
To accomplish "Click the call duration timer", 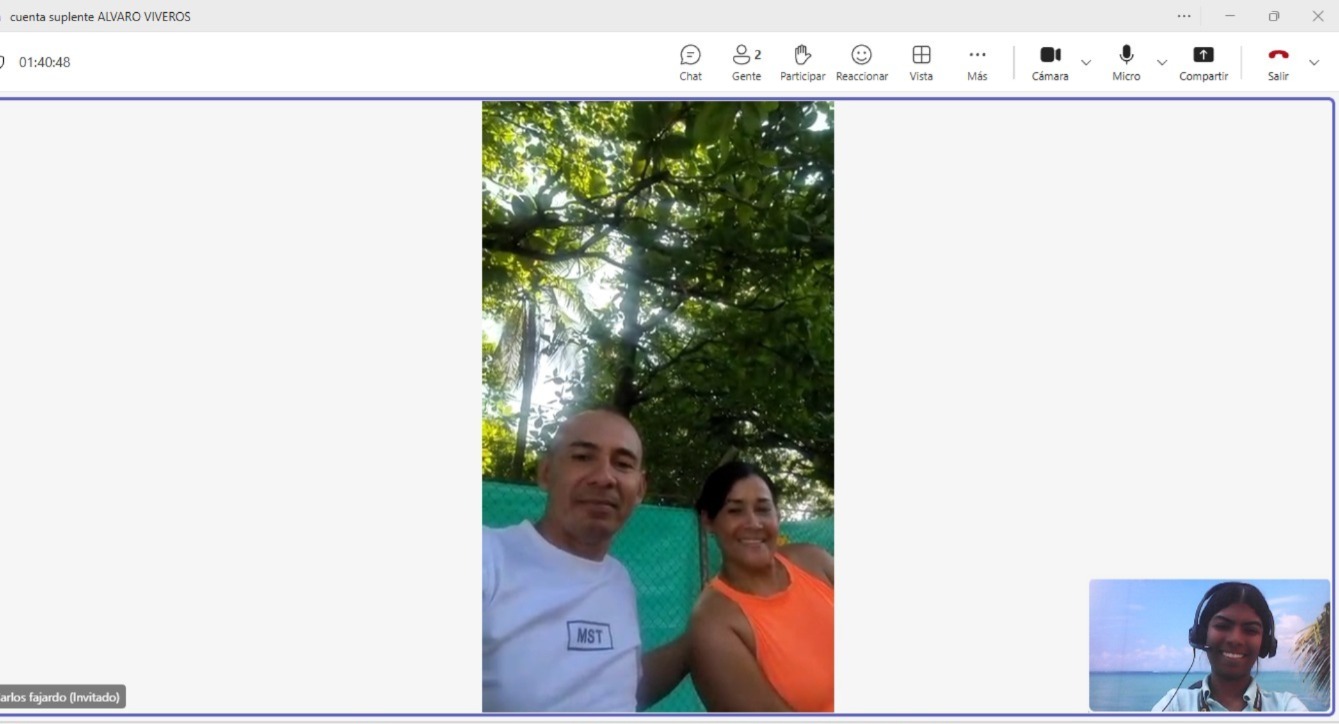I will (44, 62).
